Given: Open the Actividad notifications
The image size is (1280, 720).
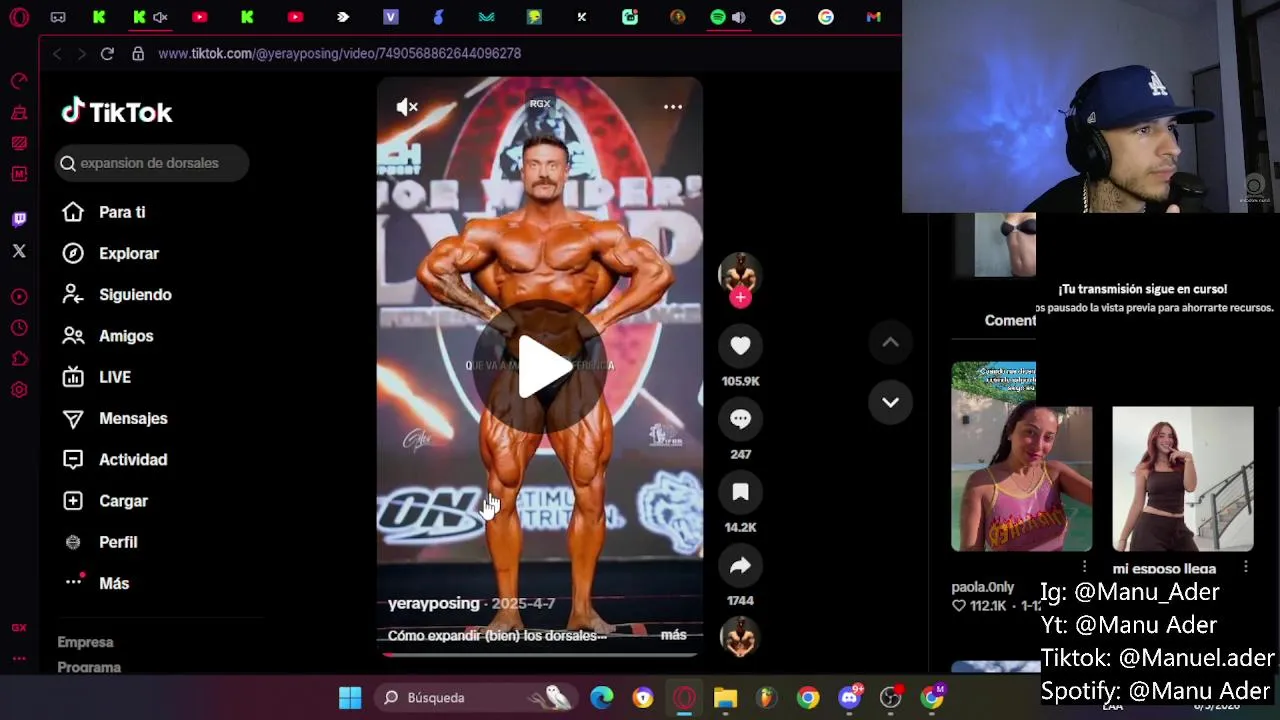Looking at the screenshot, I should coord(133,460).
